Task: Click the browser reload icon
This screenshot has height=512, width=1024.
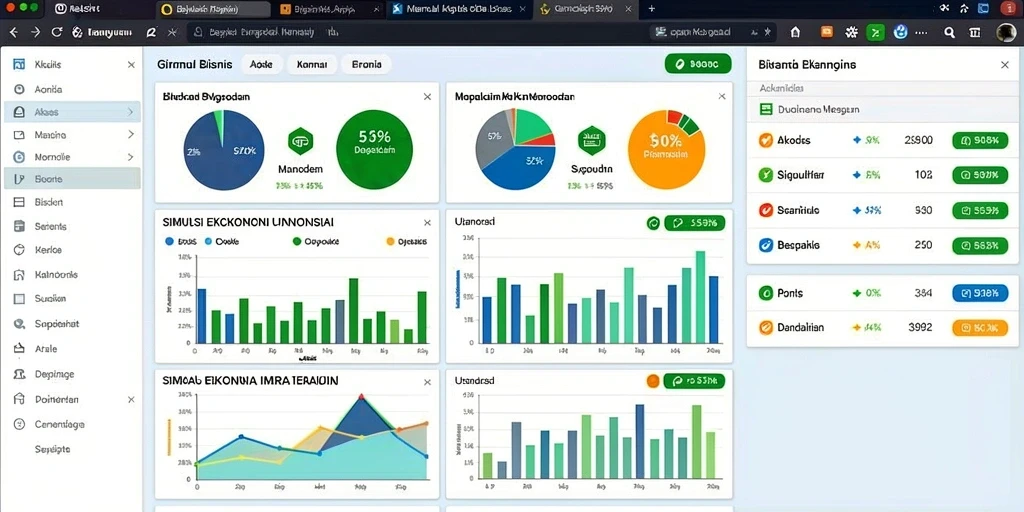Action: 56,32
